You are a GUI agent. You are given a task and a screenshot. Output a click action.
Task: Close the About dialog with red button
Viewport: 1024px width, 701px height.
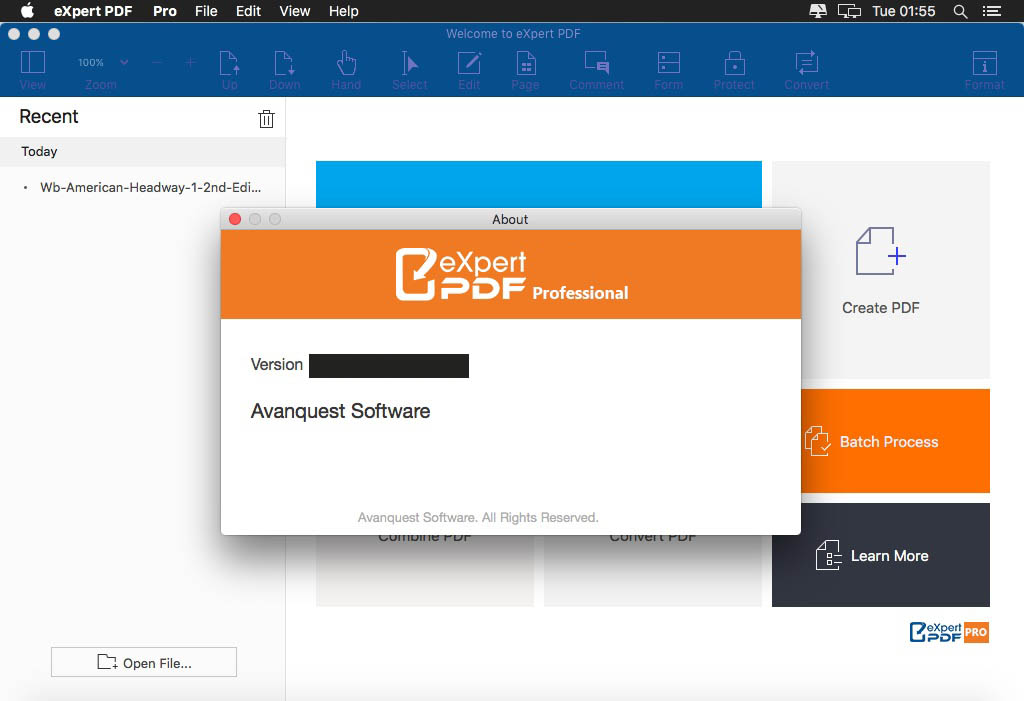tap(235, 219)
